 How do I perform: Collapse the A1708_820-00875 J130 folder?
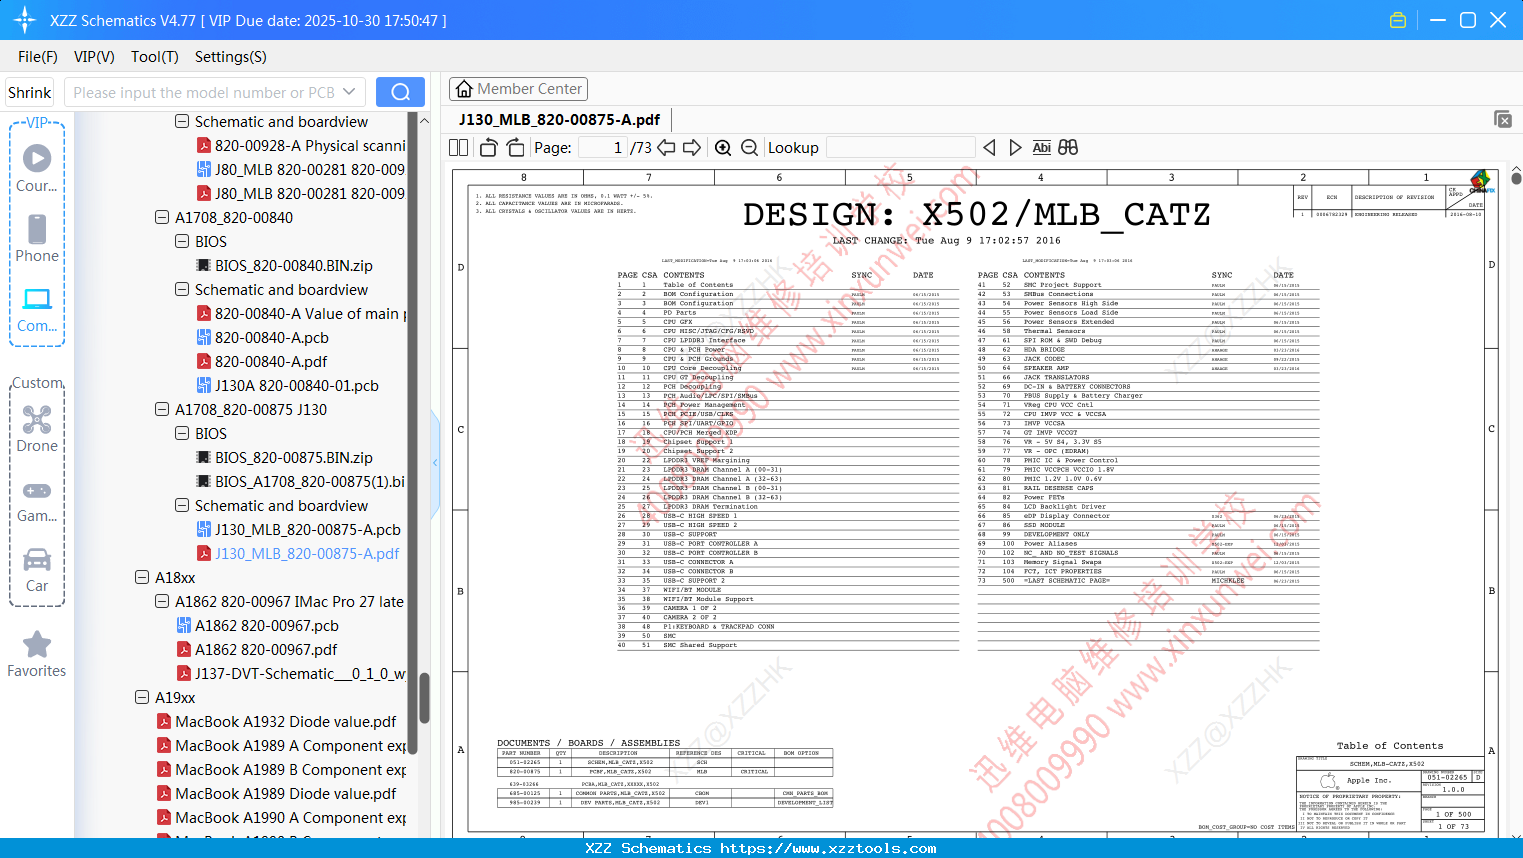click(x=162, y=409)
